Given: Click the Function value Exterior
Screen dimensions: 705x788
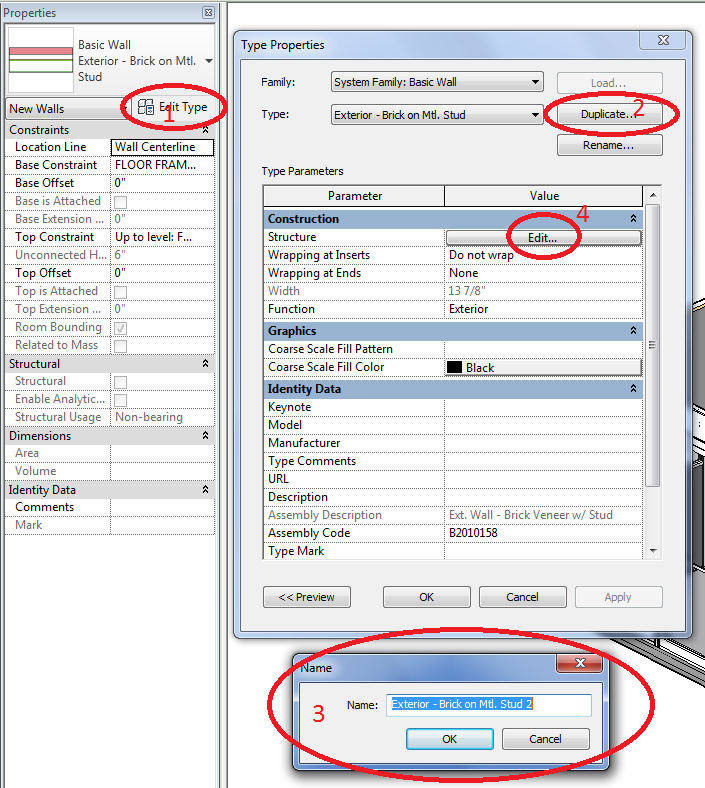Looking at the screenshot, I should pyautogui.click(x=543, y=309).
